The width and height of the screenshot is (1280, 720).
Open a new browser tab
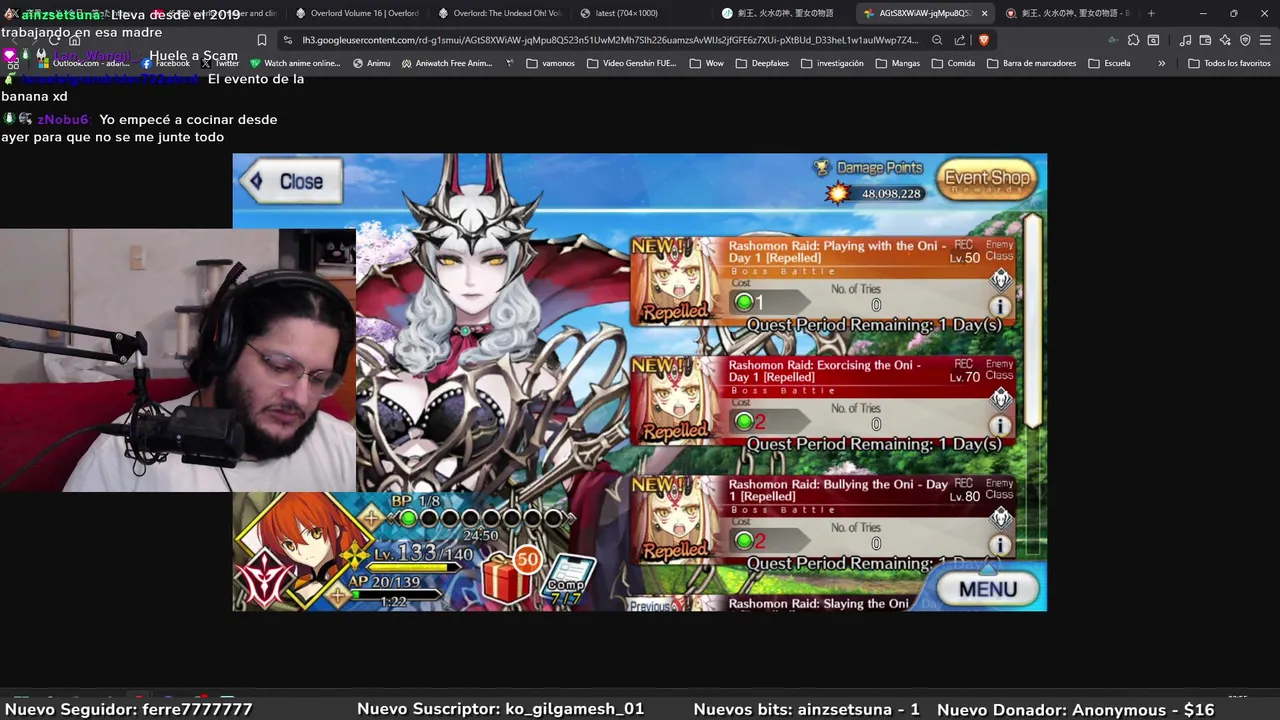[1151, 13]
